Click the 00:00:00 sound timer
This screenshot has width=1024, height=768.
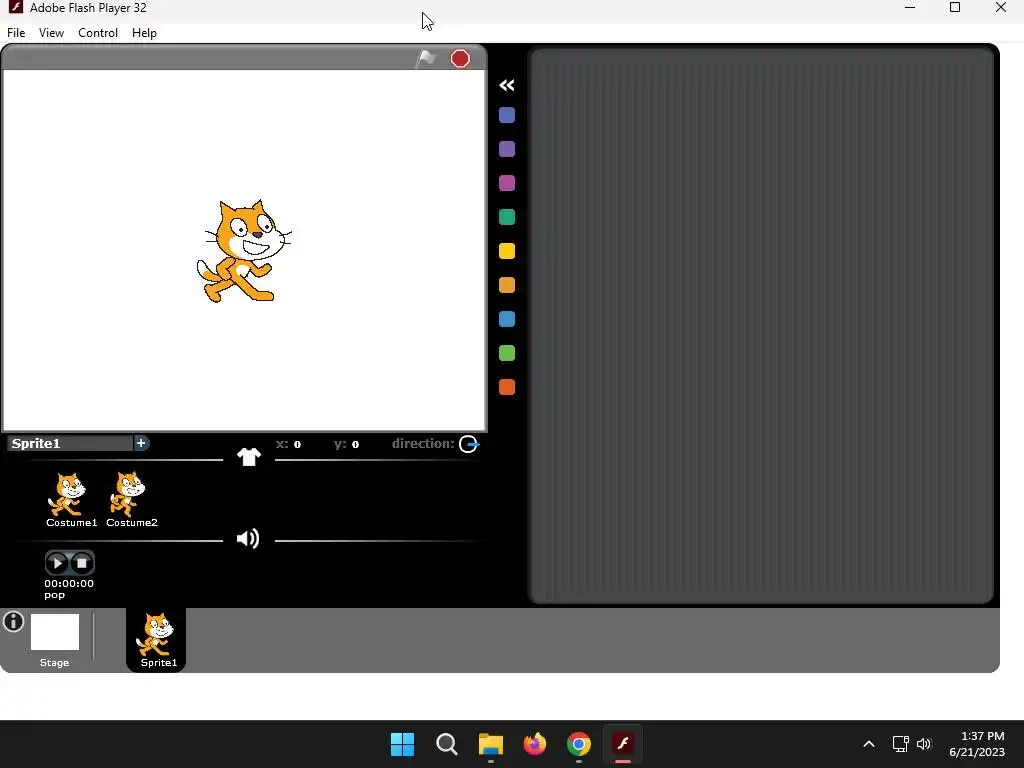coord(69,583)
